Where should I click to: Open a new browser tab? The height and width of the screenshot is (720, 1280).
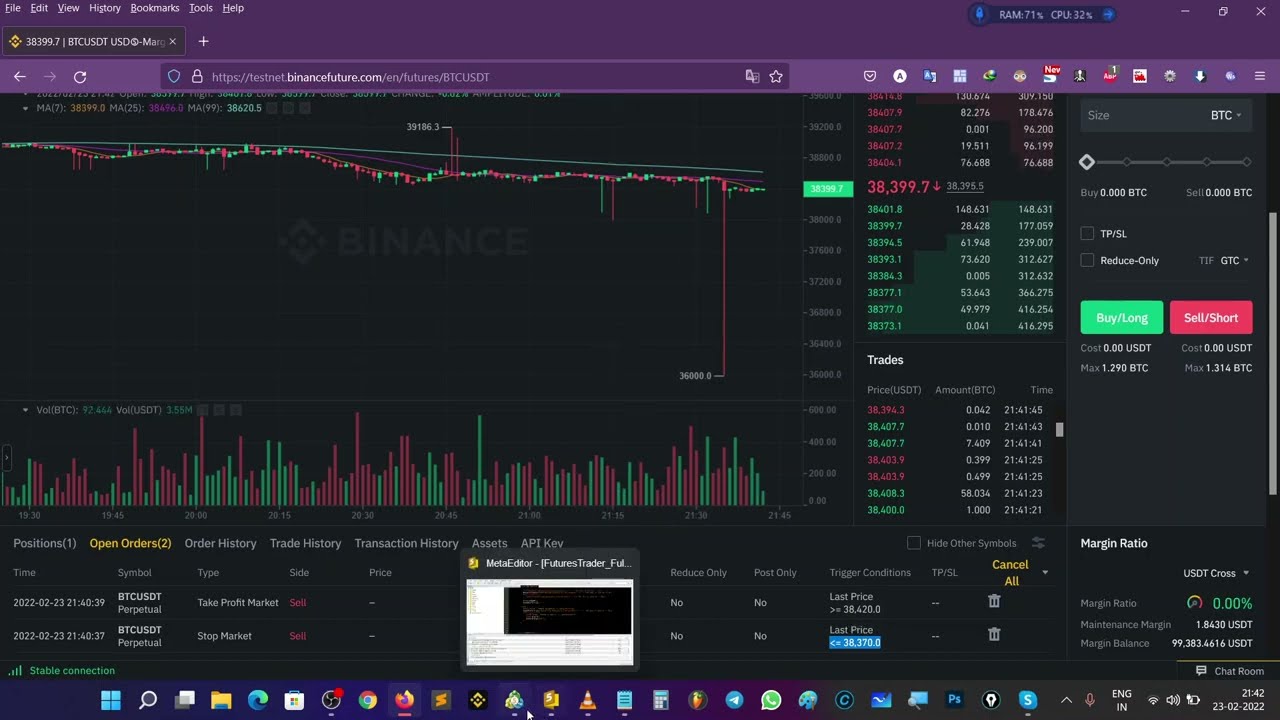(204, 41)
